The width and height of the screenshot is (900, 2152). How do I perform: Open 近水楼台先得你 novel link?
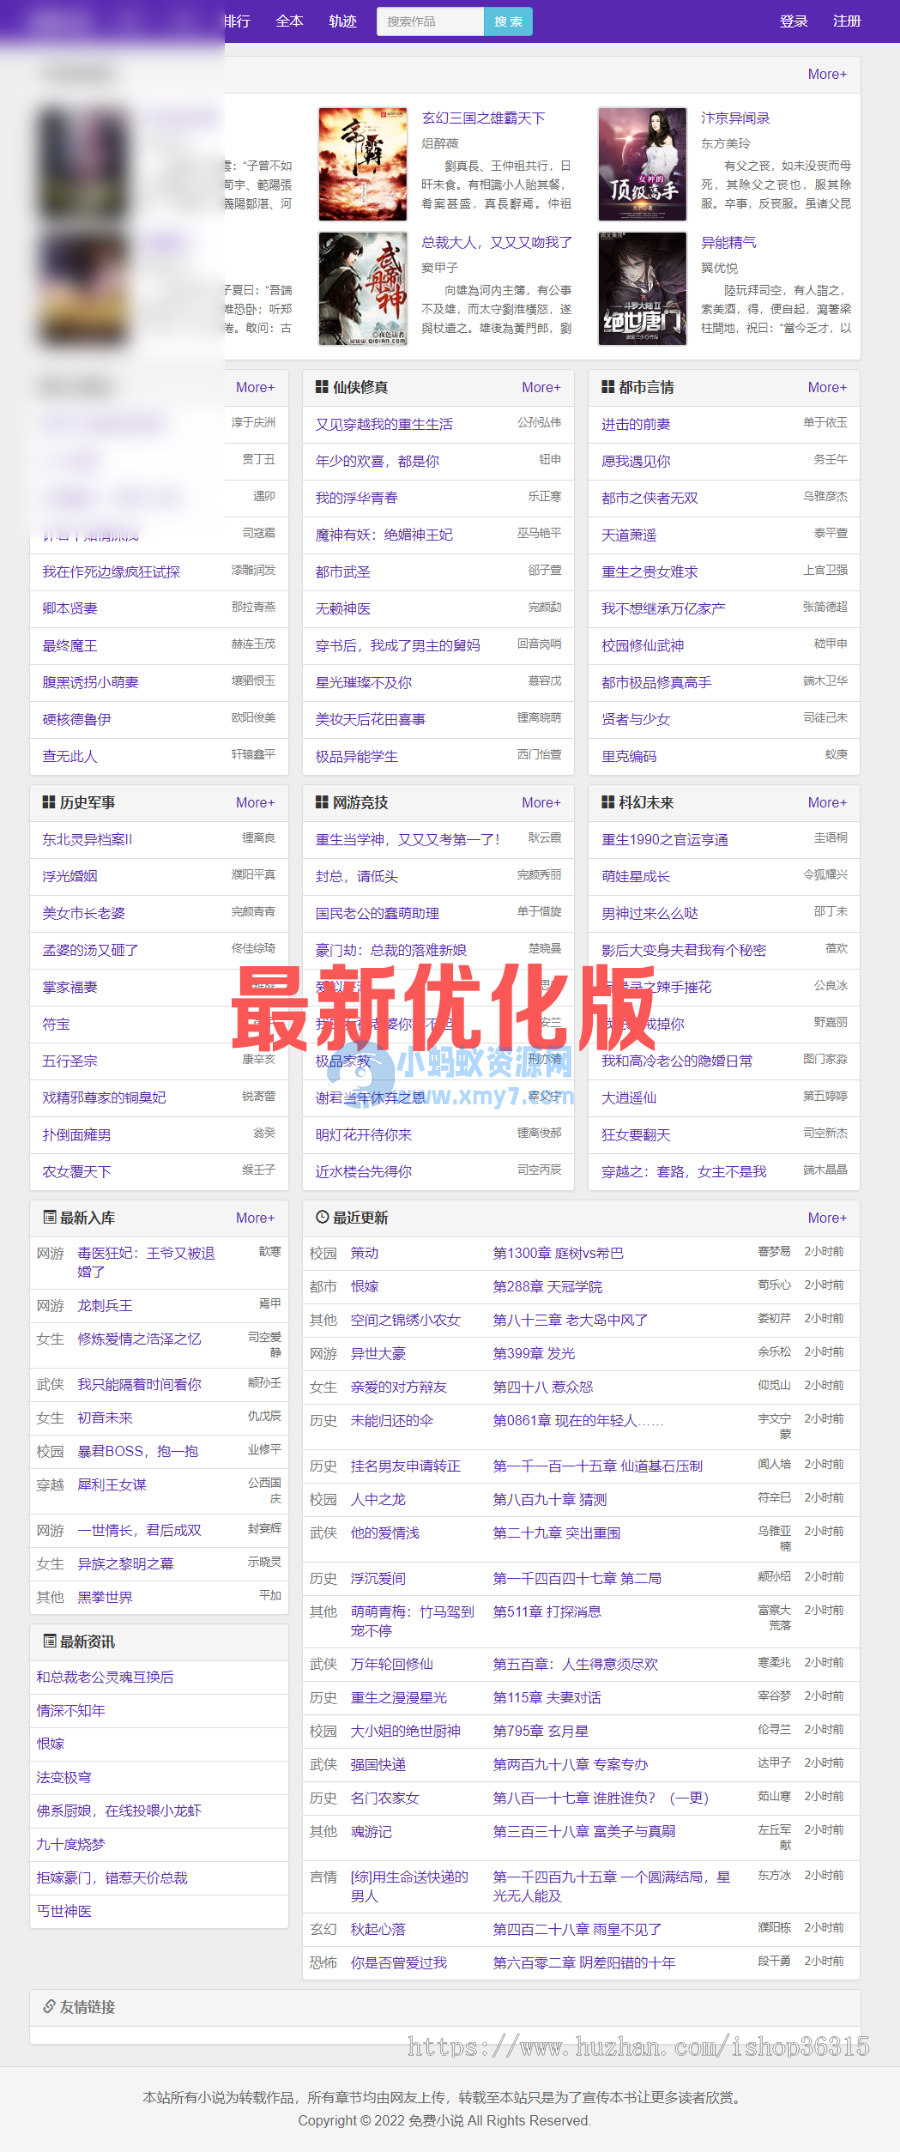point(364,1171)
